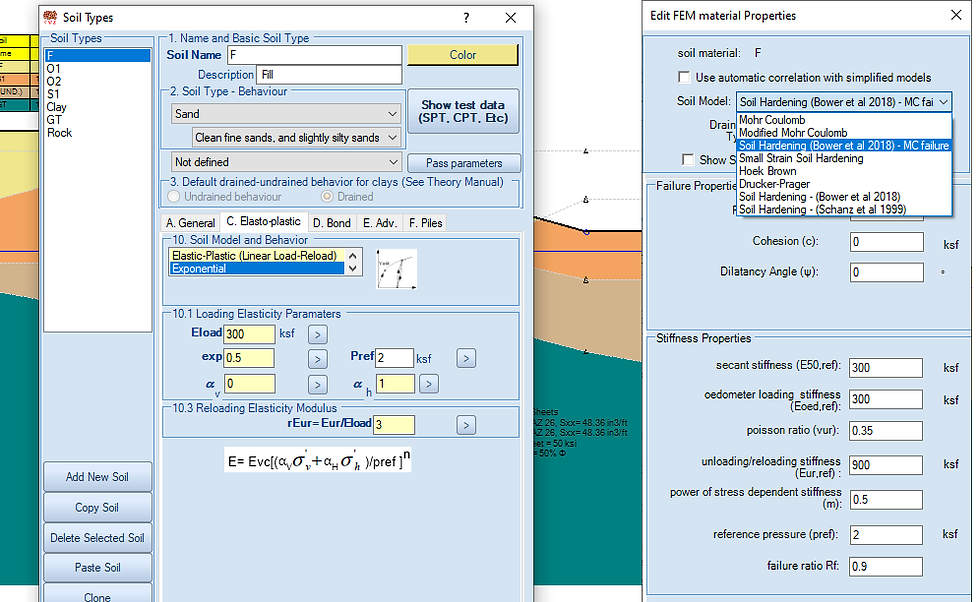Click the arrow button next to exp field

point(318,359)
